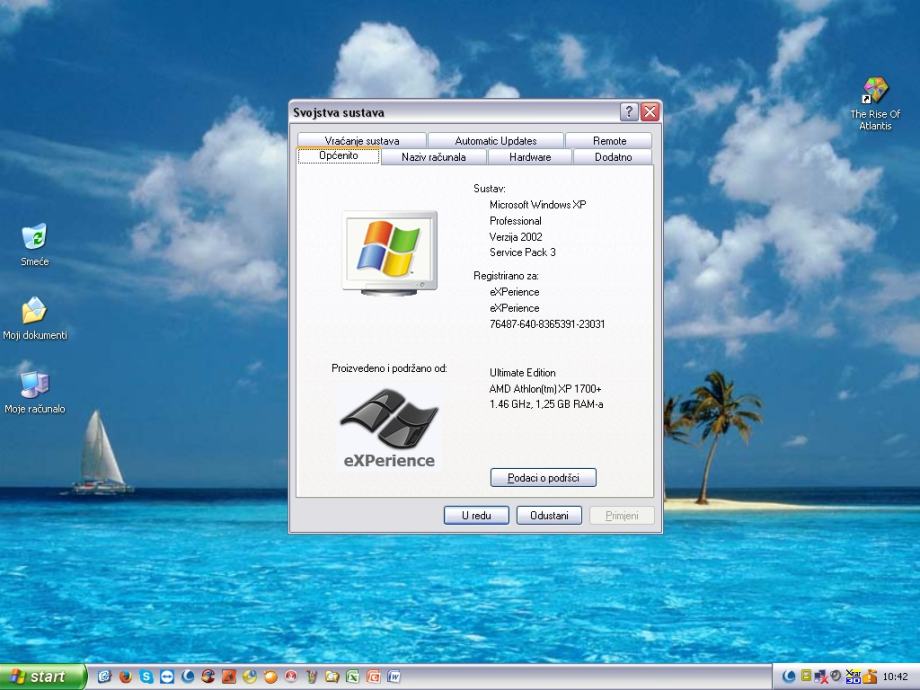Click the Xara 3D tray icon
The height and width of the screenshot is (690, 920).
click(x=853, y=677)
